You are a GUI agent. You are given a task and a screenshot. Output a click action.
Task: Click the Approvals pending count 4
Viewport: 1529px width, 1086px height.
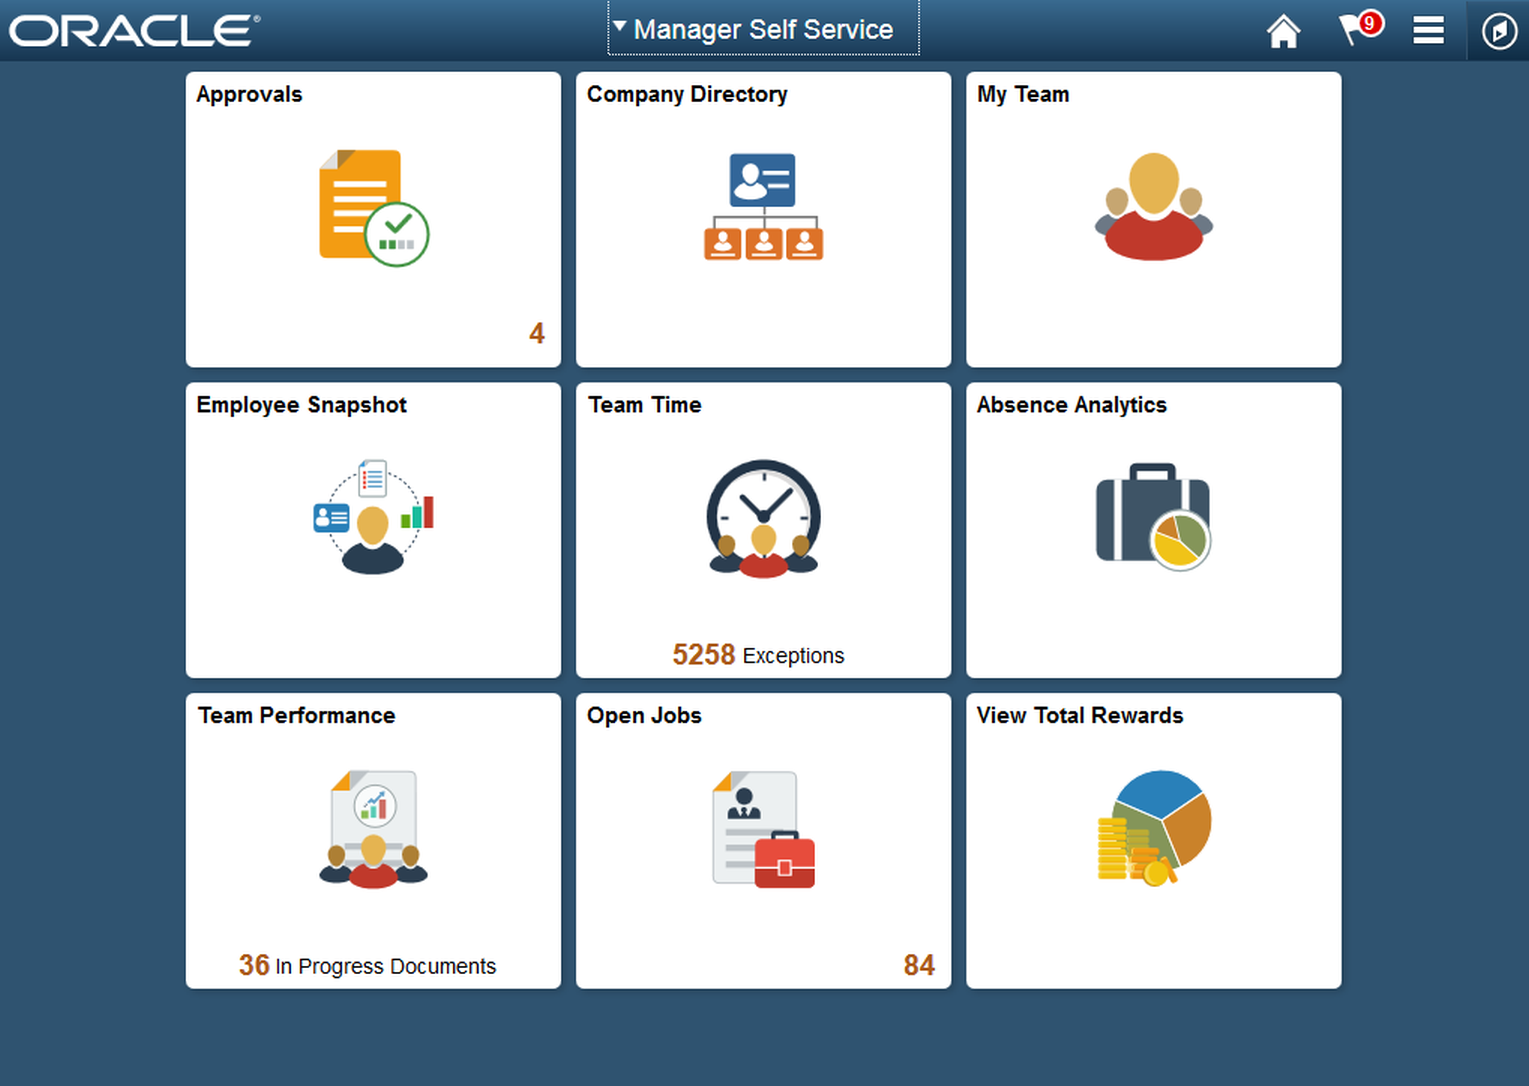pyautogui.click(x=537, y=333)
